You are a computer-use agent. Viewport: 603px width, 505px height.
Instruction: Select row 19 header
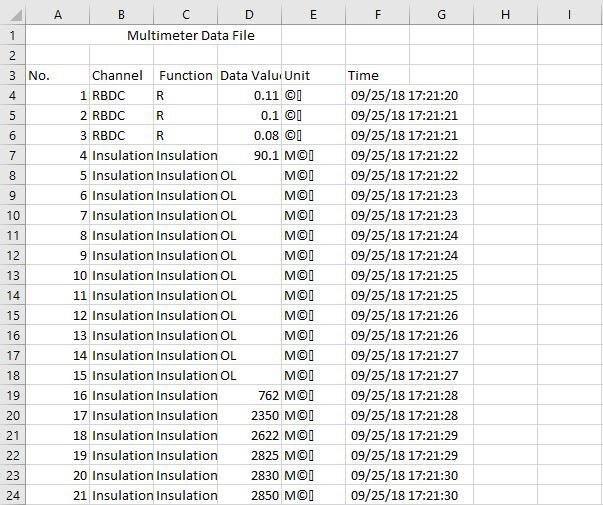tap(13, 395)
